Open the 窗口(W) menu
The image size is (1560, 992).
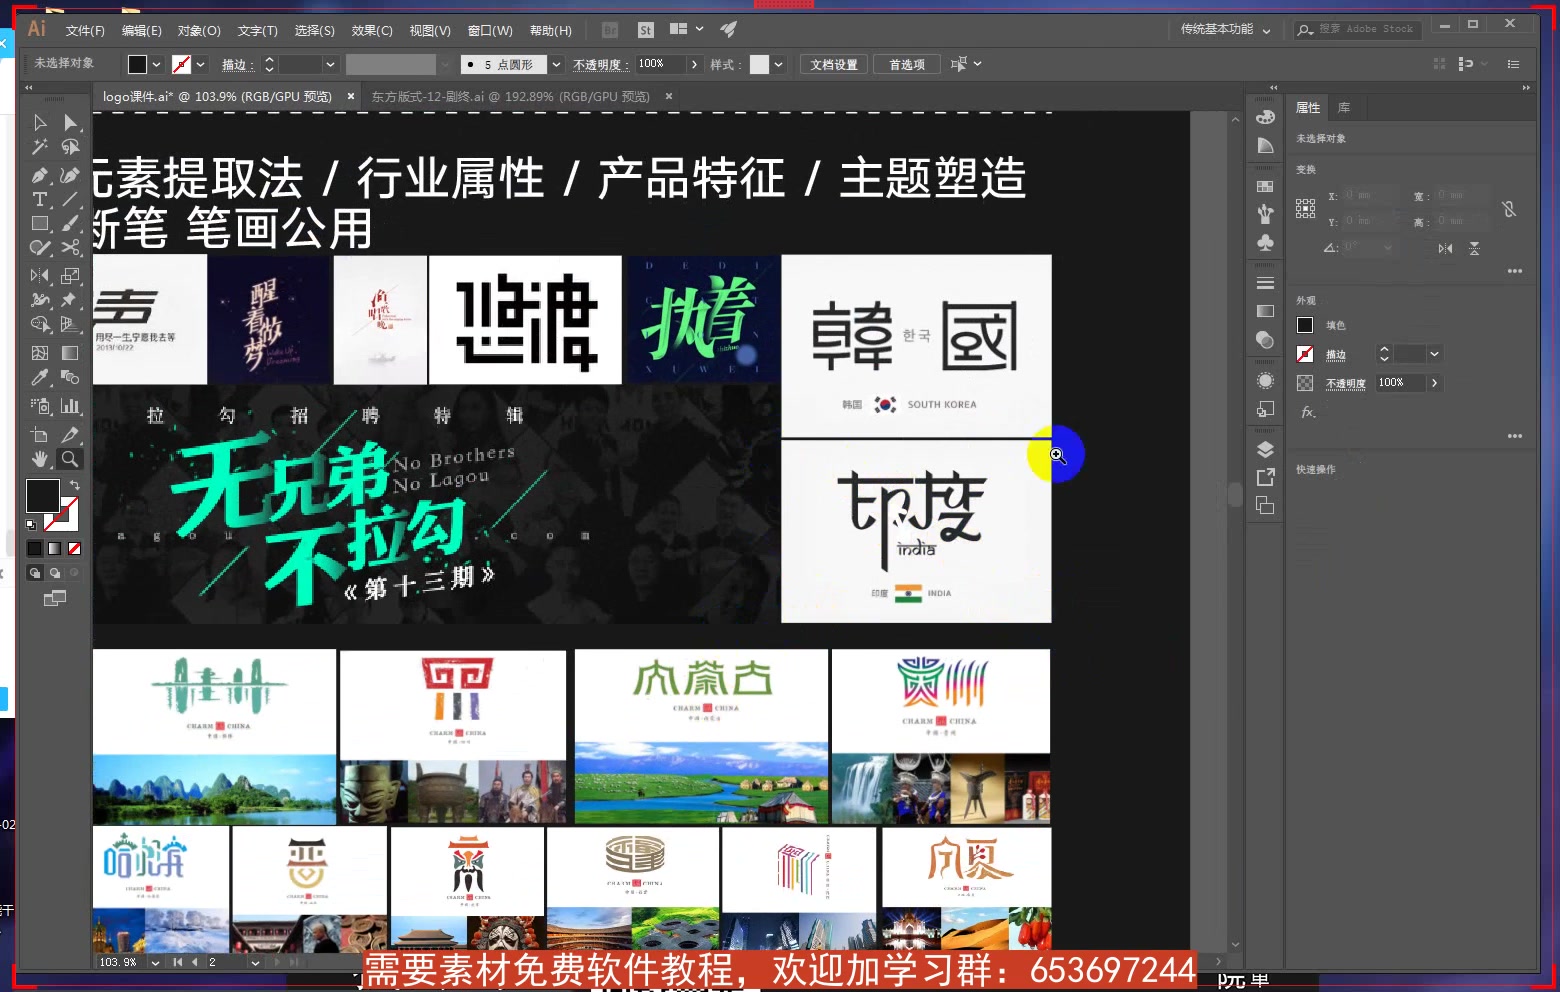(x=490, y=31)
